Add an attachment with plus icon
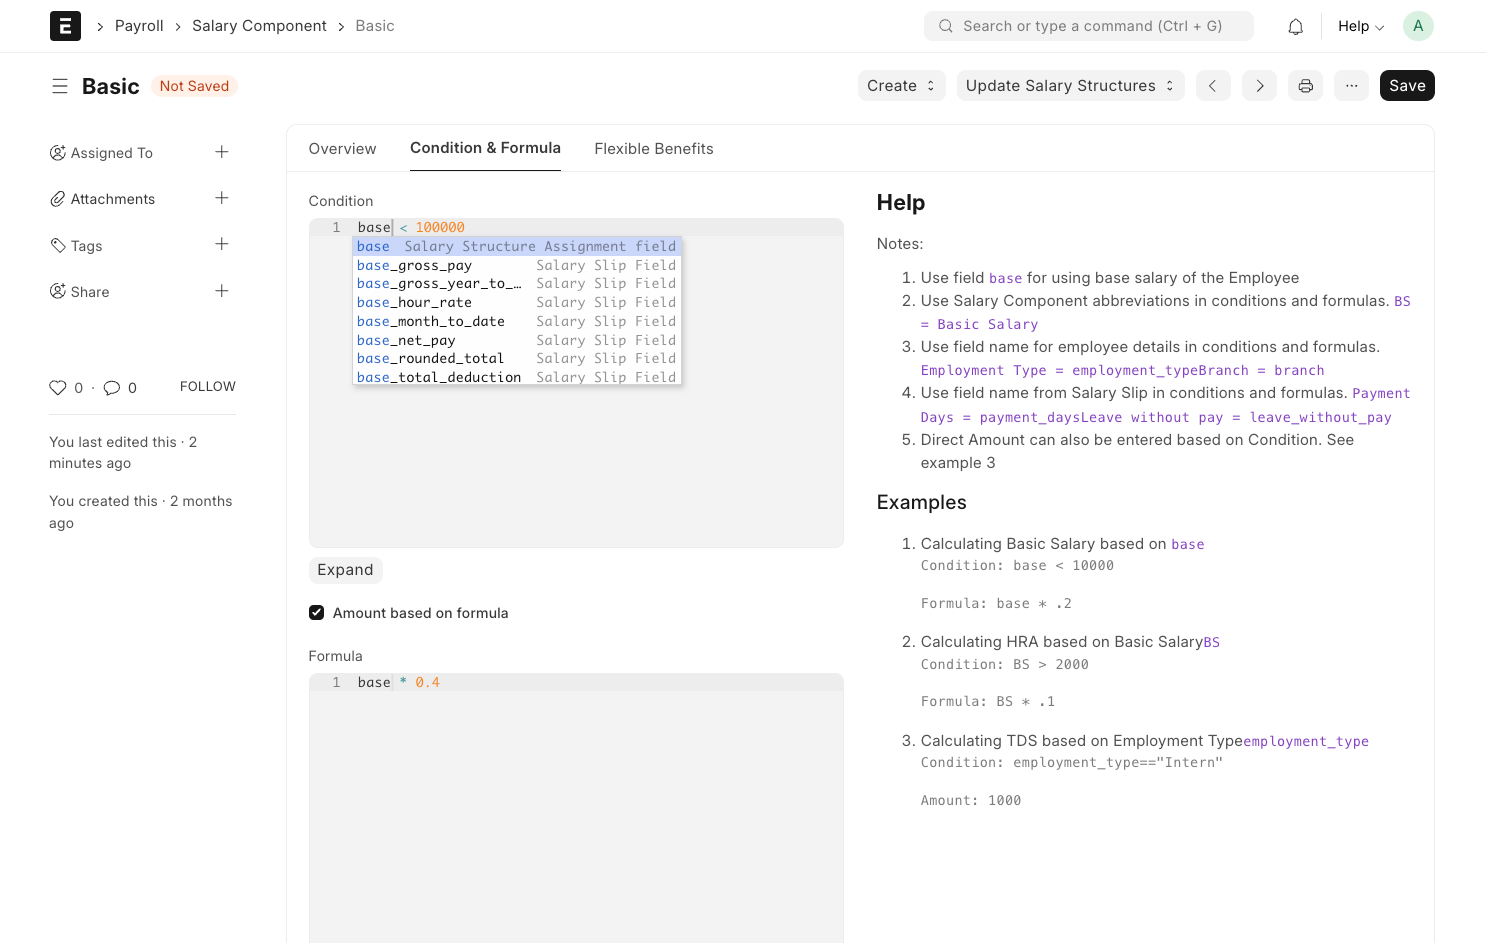The width and height of the screenshot is (1486, 943). [222, 198]
